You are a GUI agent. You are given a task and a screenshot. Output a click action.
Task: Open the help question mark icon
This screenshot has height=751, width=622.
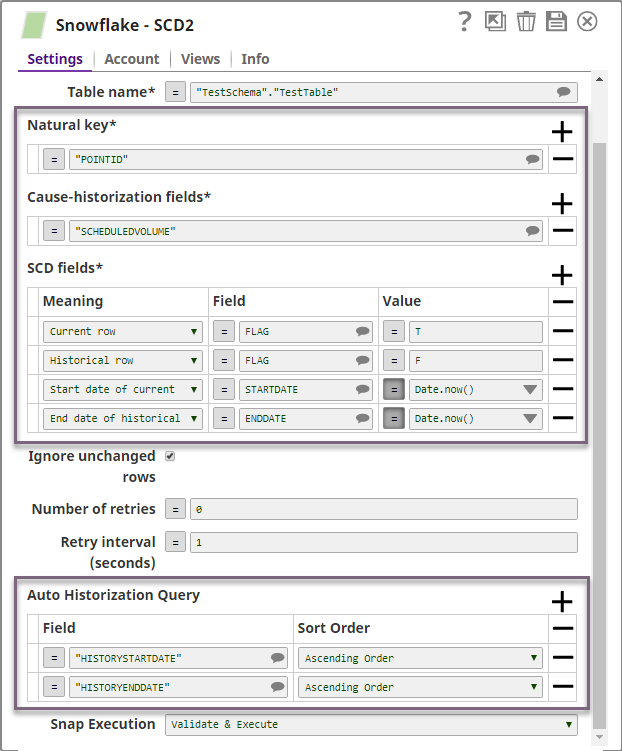click(x=464, y=22)
